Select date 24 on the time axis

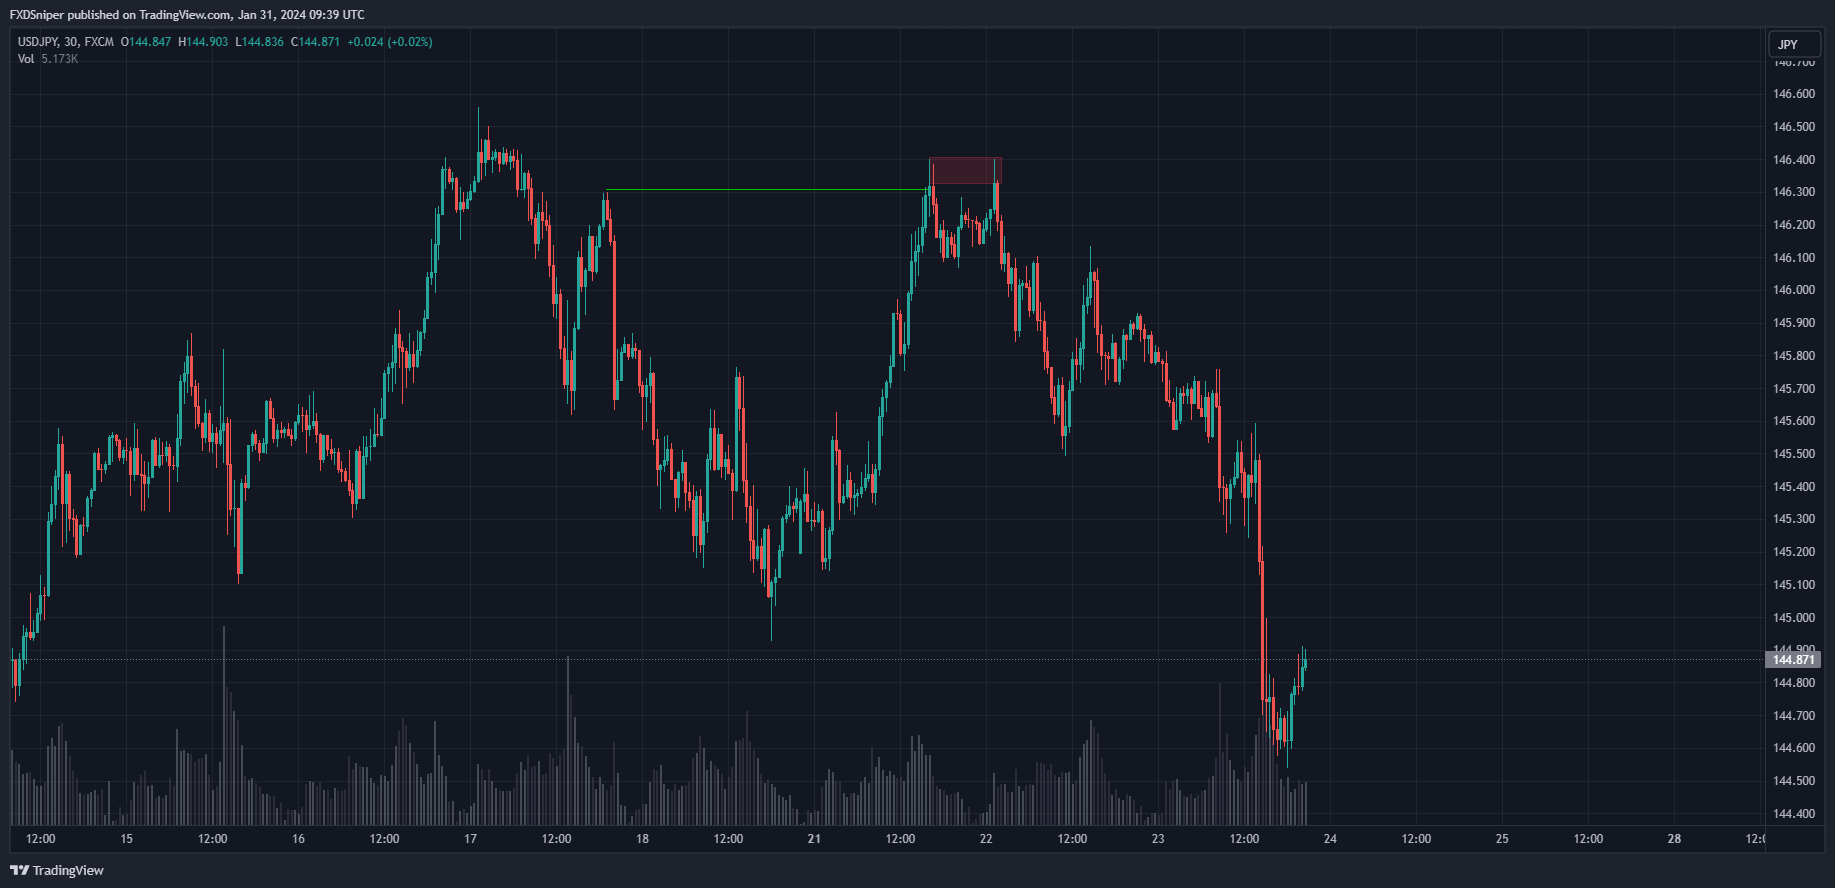(1330, 839)
